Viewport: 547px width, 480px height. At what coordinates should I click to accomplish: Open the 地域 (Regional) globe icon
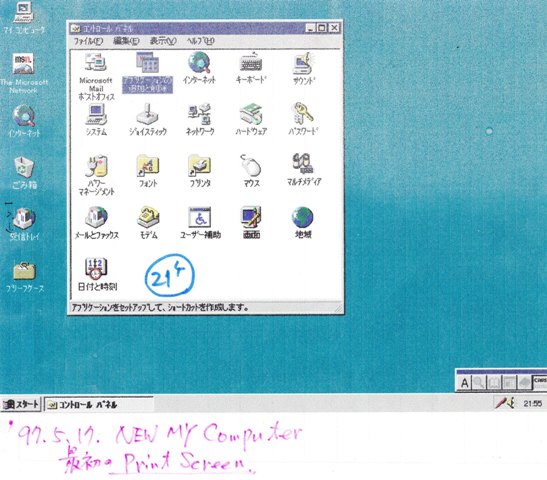tap(302, 217)
